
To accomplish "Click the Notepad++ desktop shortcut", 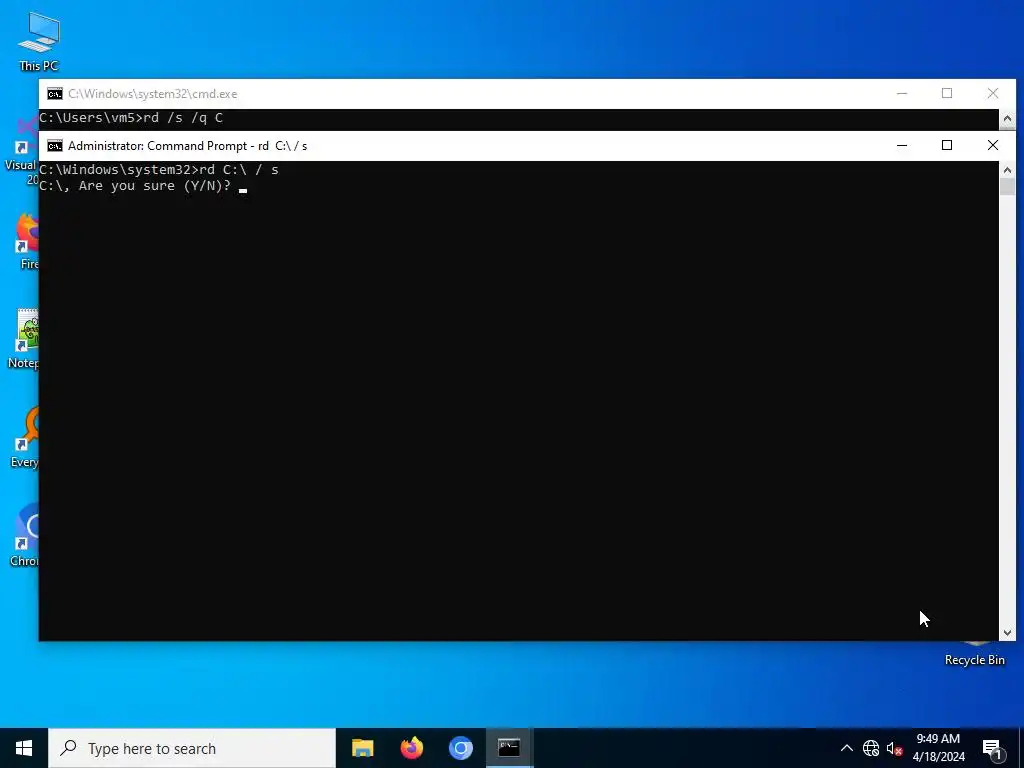I will click(x=25, y=340).
